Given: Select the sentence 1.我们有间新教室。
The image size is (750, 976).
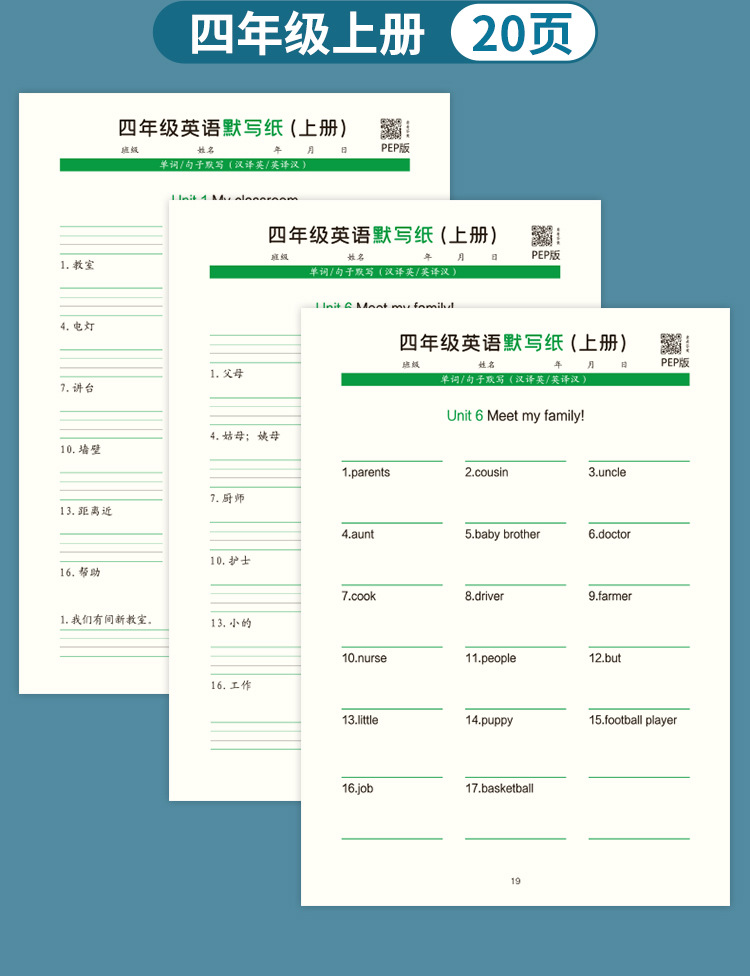Looking at the screenshot, I should [106, 619].
